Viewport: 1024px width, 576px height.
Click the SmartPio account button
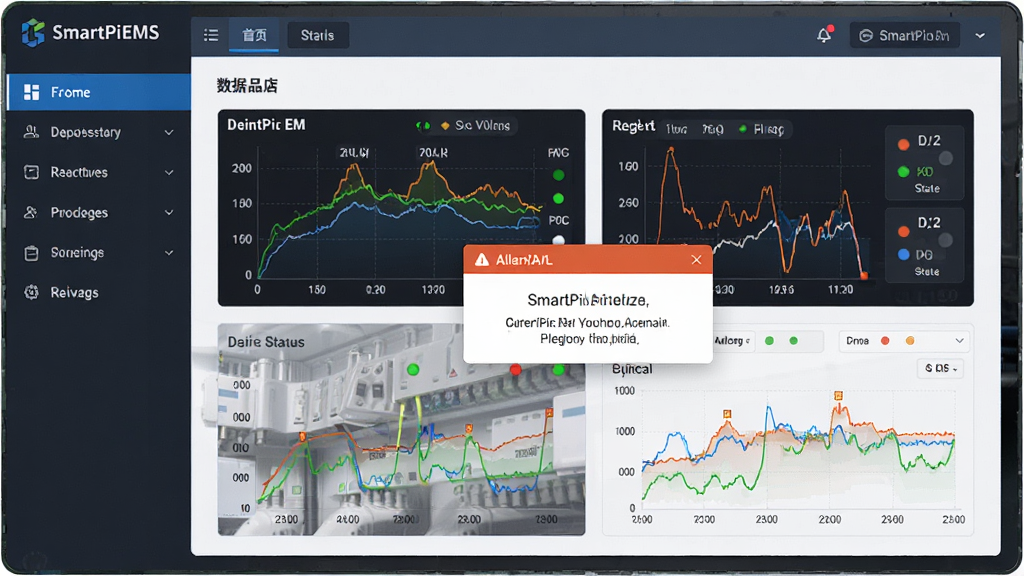904,36
